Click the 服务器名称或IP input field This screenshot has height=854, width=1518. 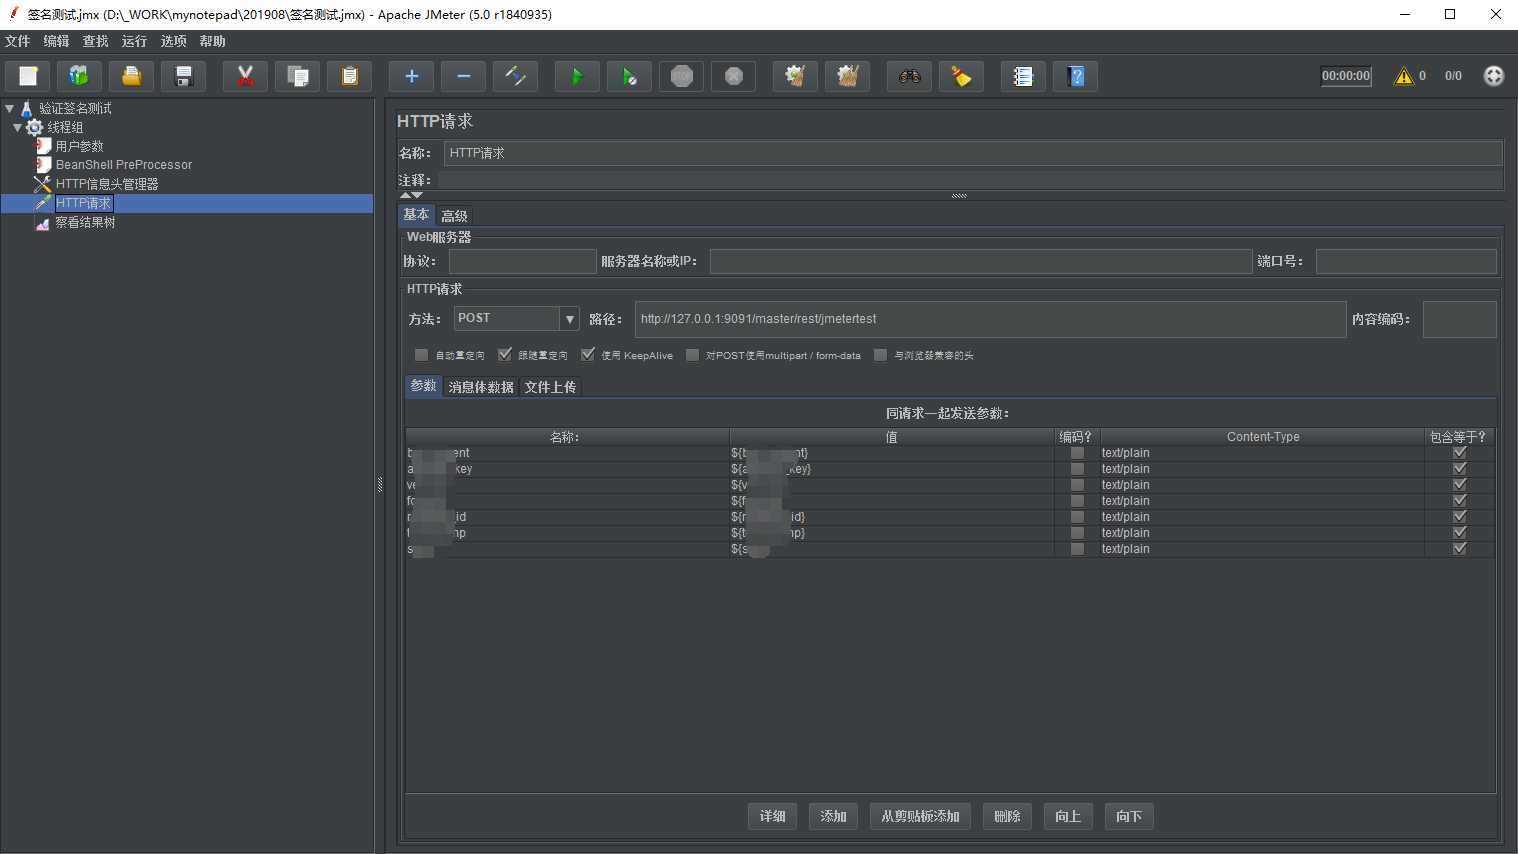click(x=981, y=261)
